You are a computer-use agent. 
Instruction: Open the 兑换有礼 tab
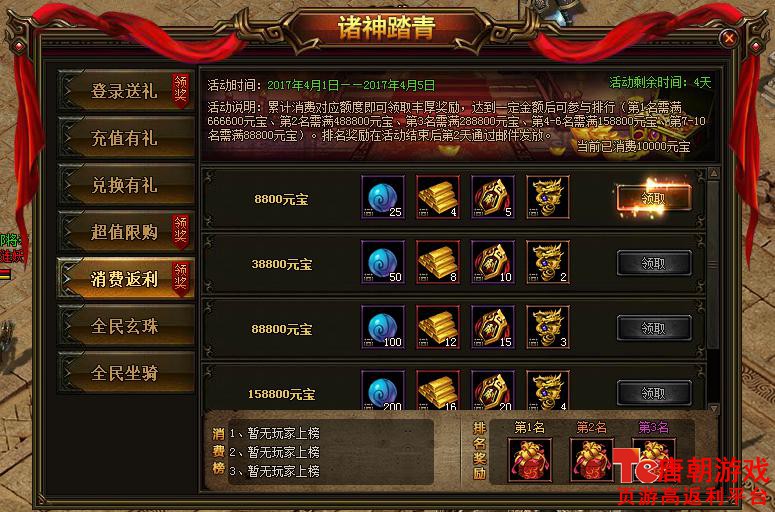pos(126,184)
